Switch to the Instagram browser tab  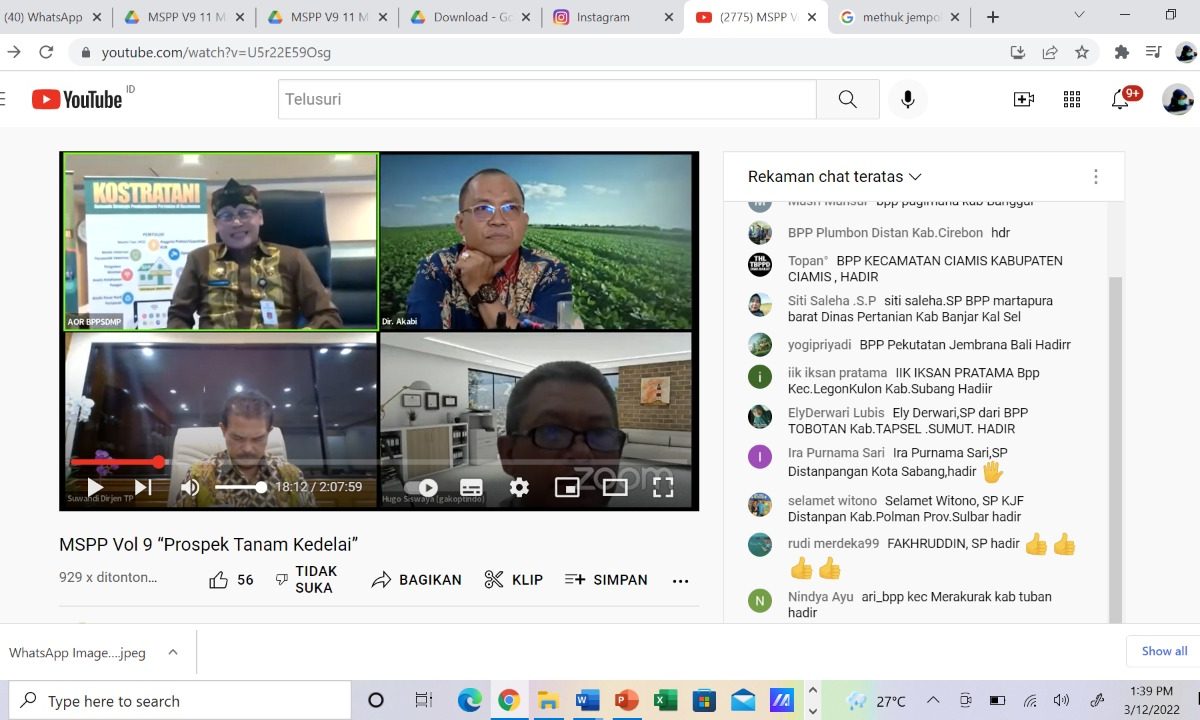[604, 17]
